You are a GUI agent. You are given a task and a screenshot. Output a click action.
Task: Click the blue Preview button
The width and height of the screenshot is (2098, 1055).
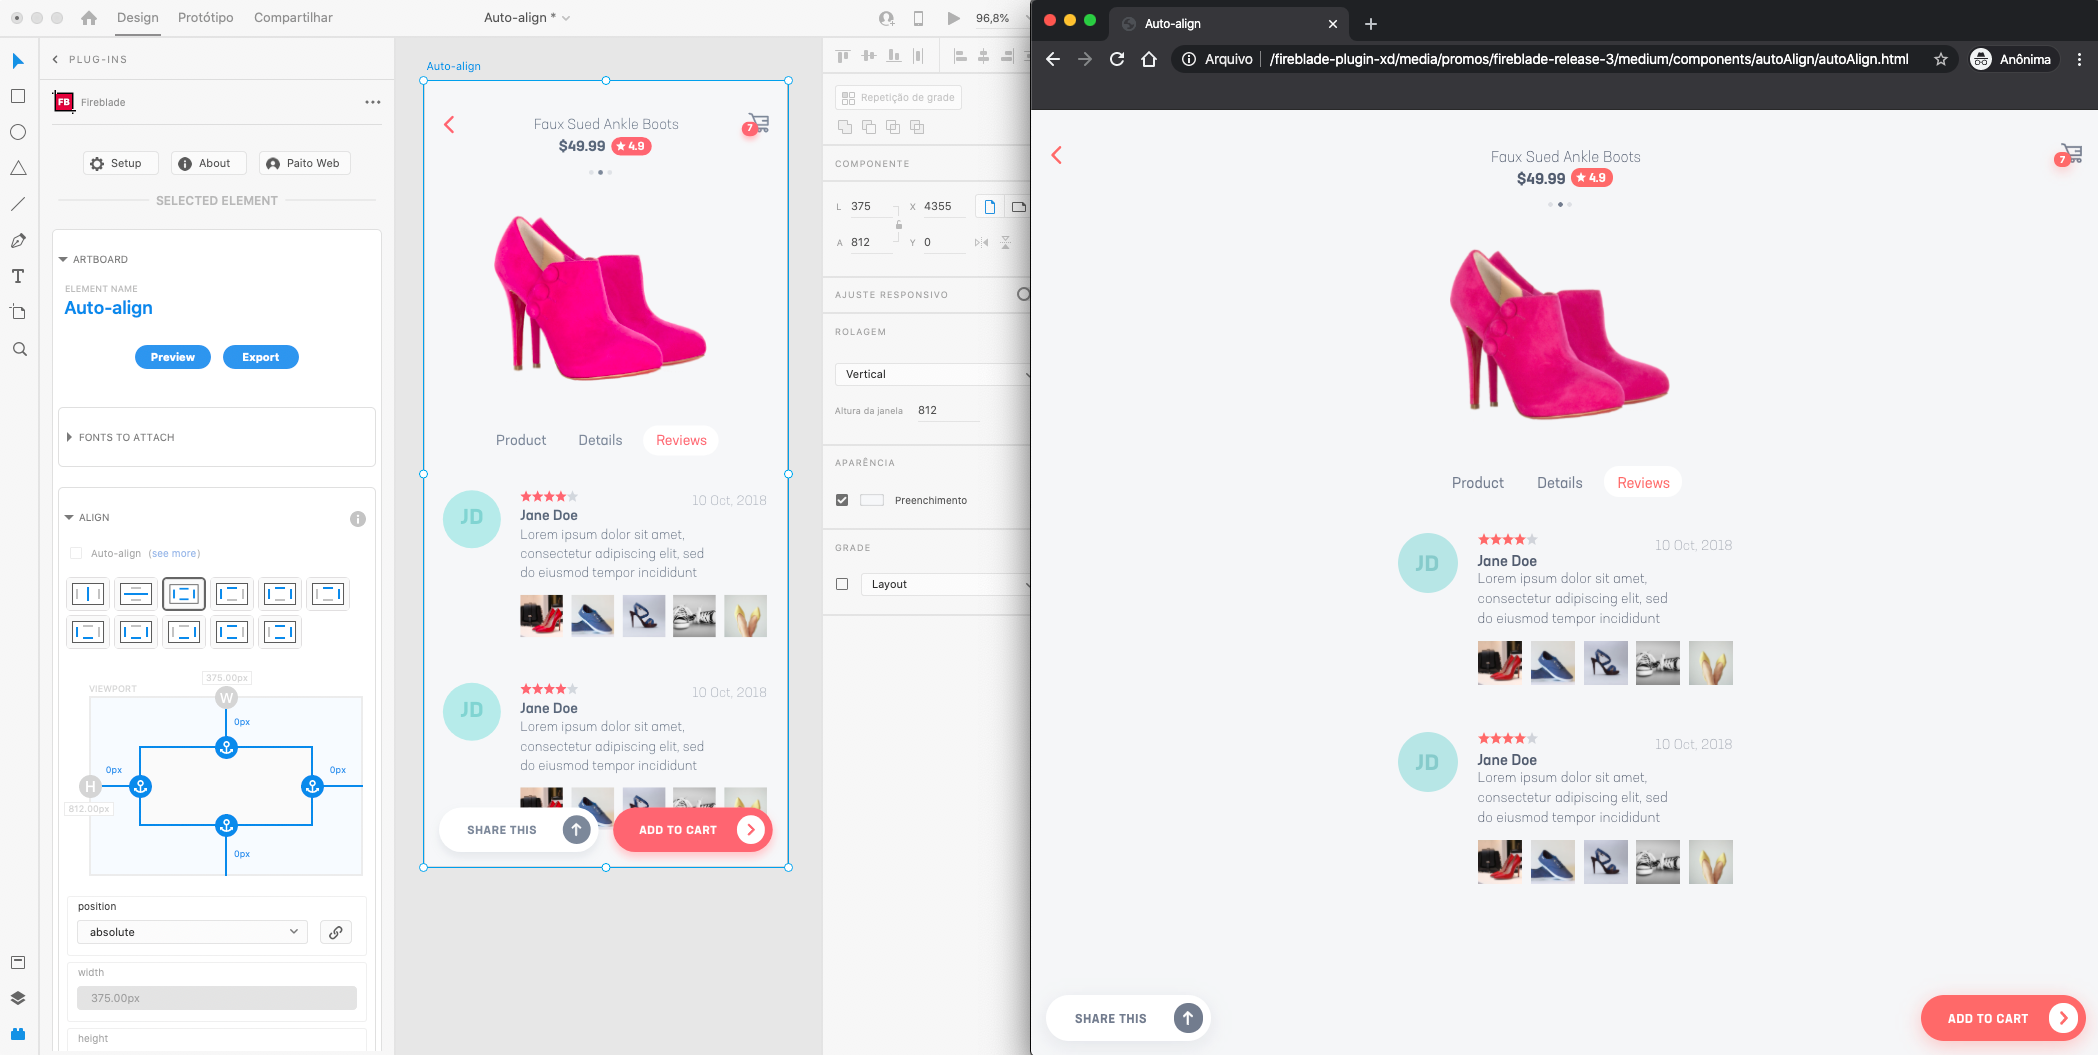point(173,357)
